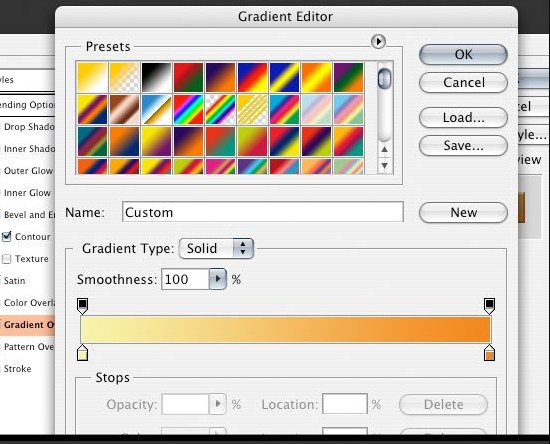The image size is (550, 444).
Task: Select the Violet, Green, Orange preset
Action: (348, 78)
